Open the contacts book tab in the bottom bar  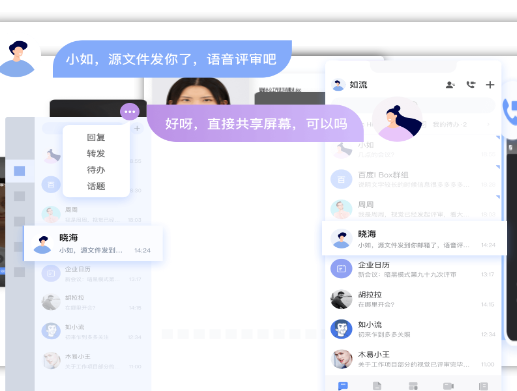pos(483,386)
